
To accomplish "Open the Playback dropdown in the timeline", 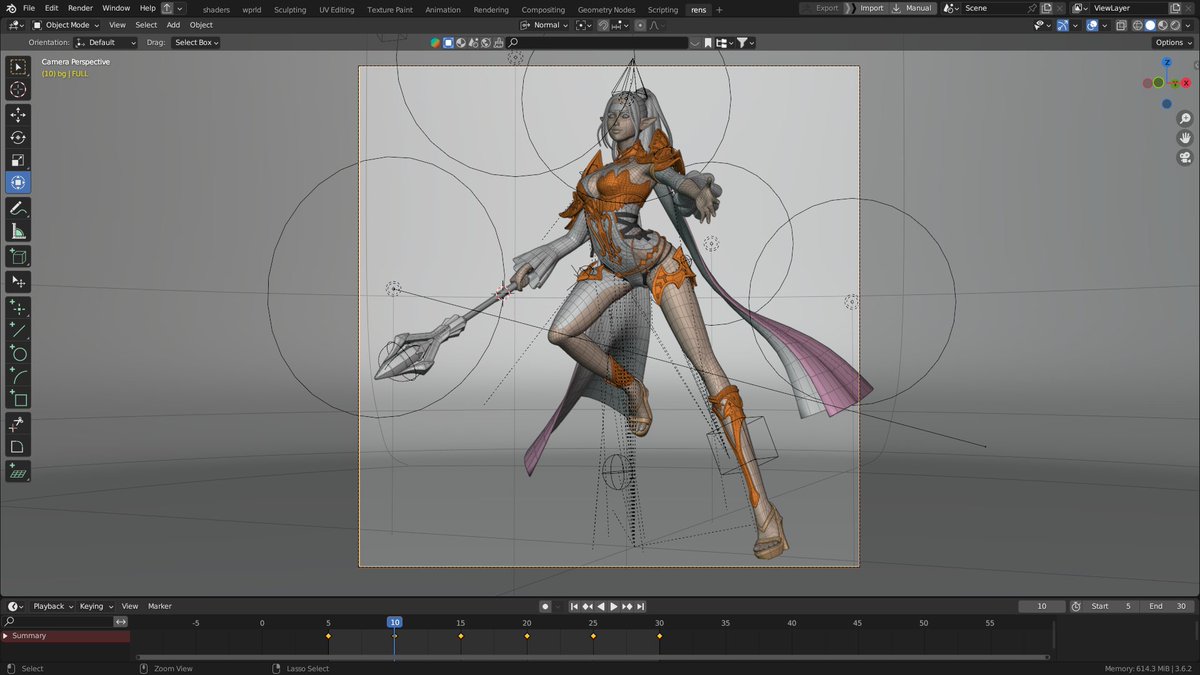I will click(x=53, y=606).
